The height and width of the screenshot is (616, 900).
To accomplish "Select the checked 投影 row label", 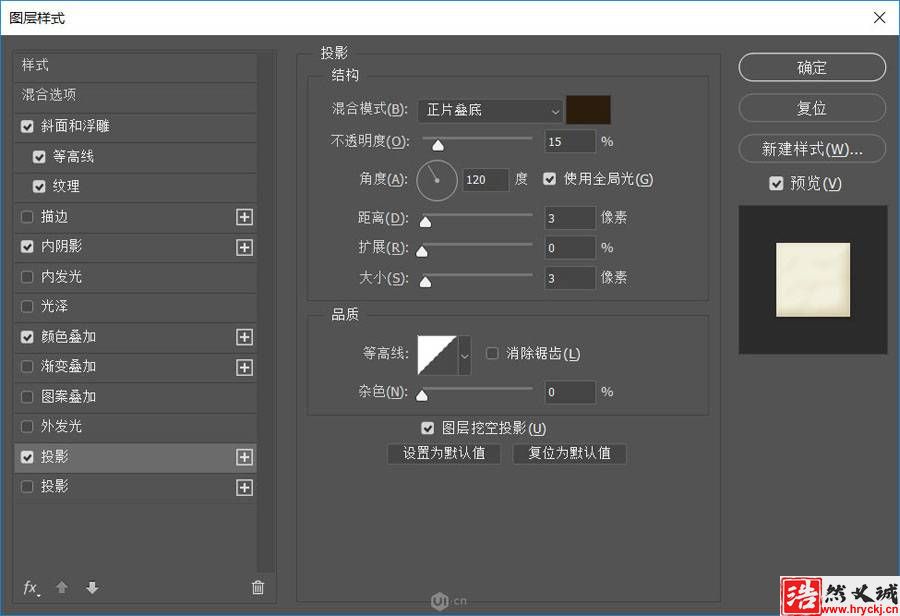I will 55,457.
